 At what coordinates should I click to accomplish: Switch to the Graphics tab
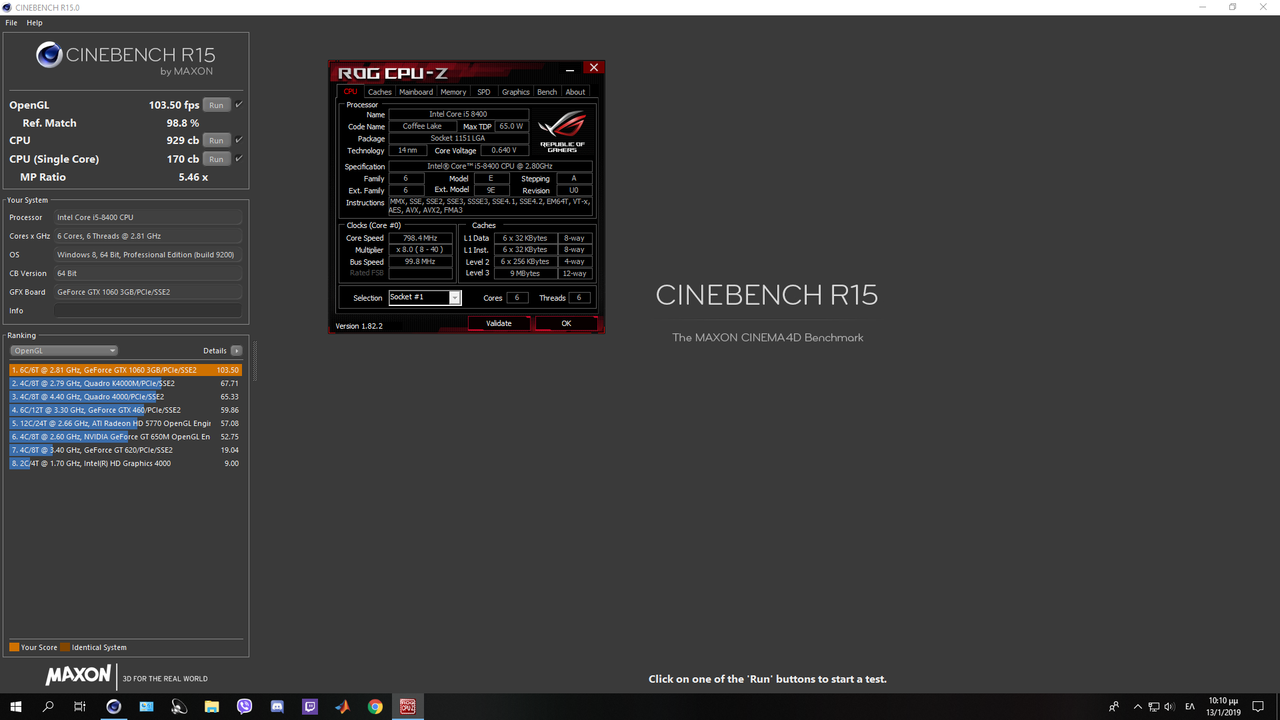coord(516,92)
